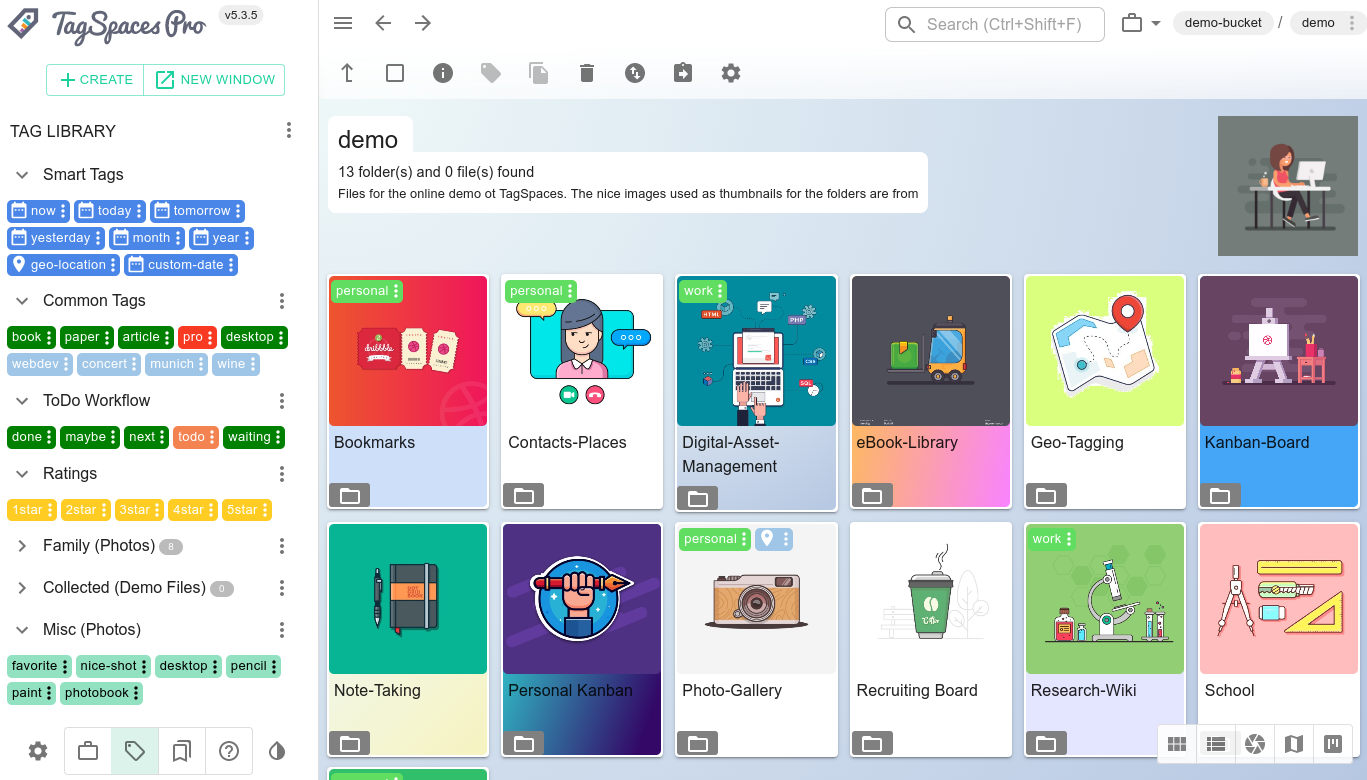Toggle select-all with the square checkbox icon

tap(395, 72)
